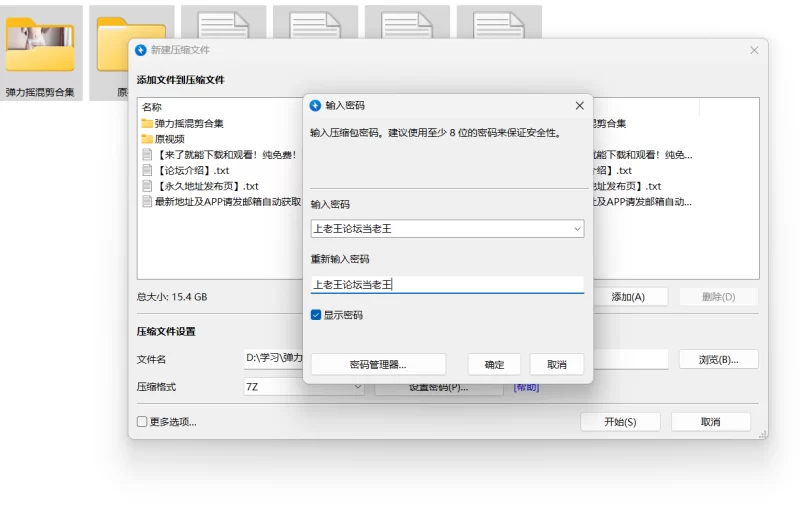Image resolution: width=800 pixels, height=505 pixels.
Task: Open the 压缩格式 7Z dropdown
Action: pos(304,387)
